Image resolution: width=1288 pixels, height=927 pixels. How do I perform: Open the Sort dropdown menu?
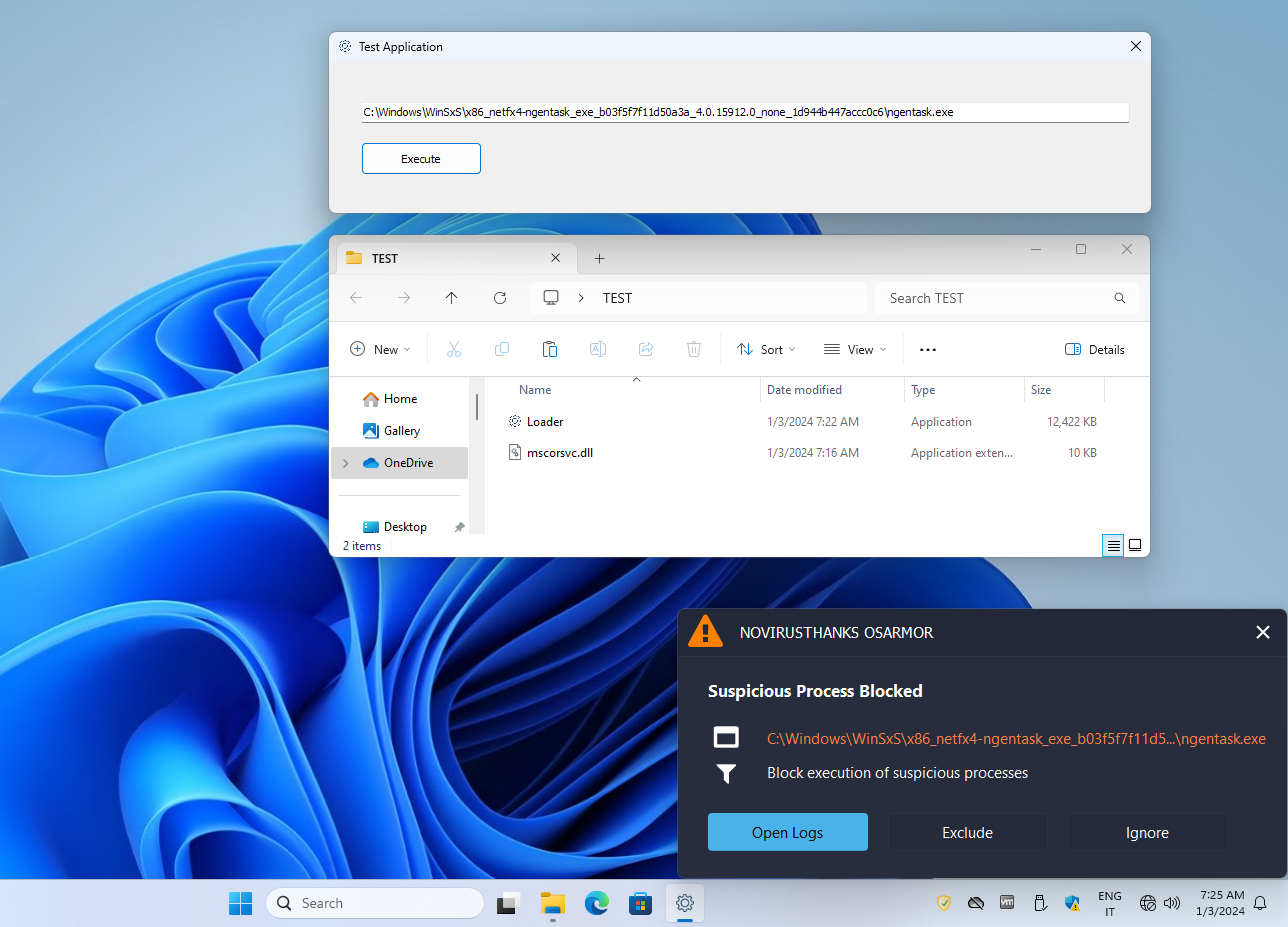766,349
